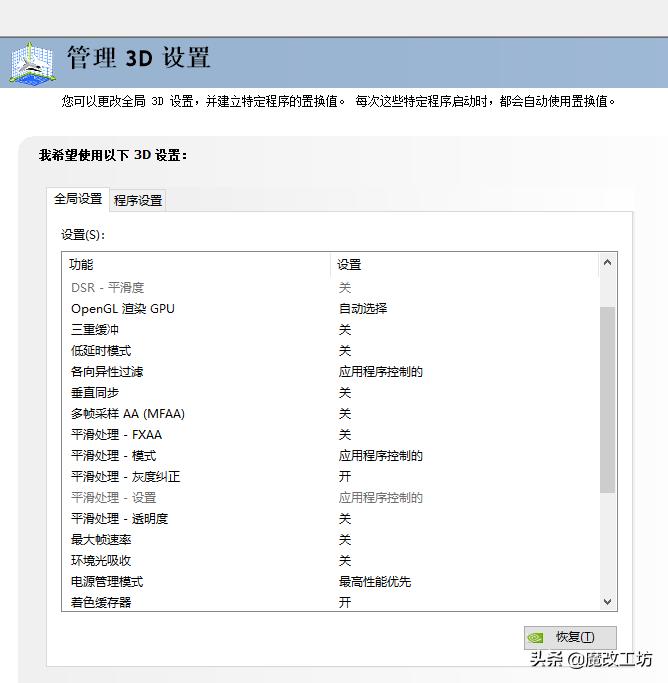Click the NVIDIA logo on the 恢复 button
This screenshot has width=668, height=683.
pyautogui.click(x=536, y=638)
